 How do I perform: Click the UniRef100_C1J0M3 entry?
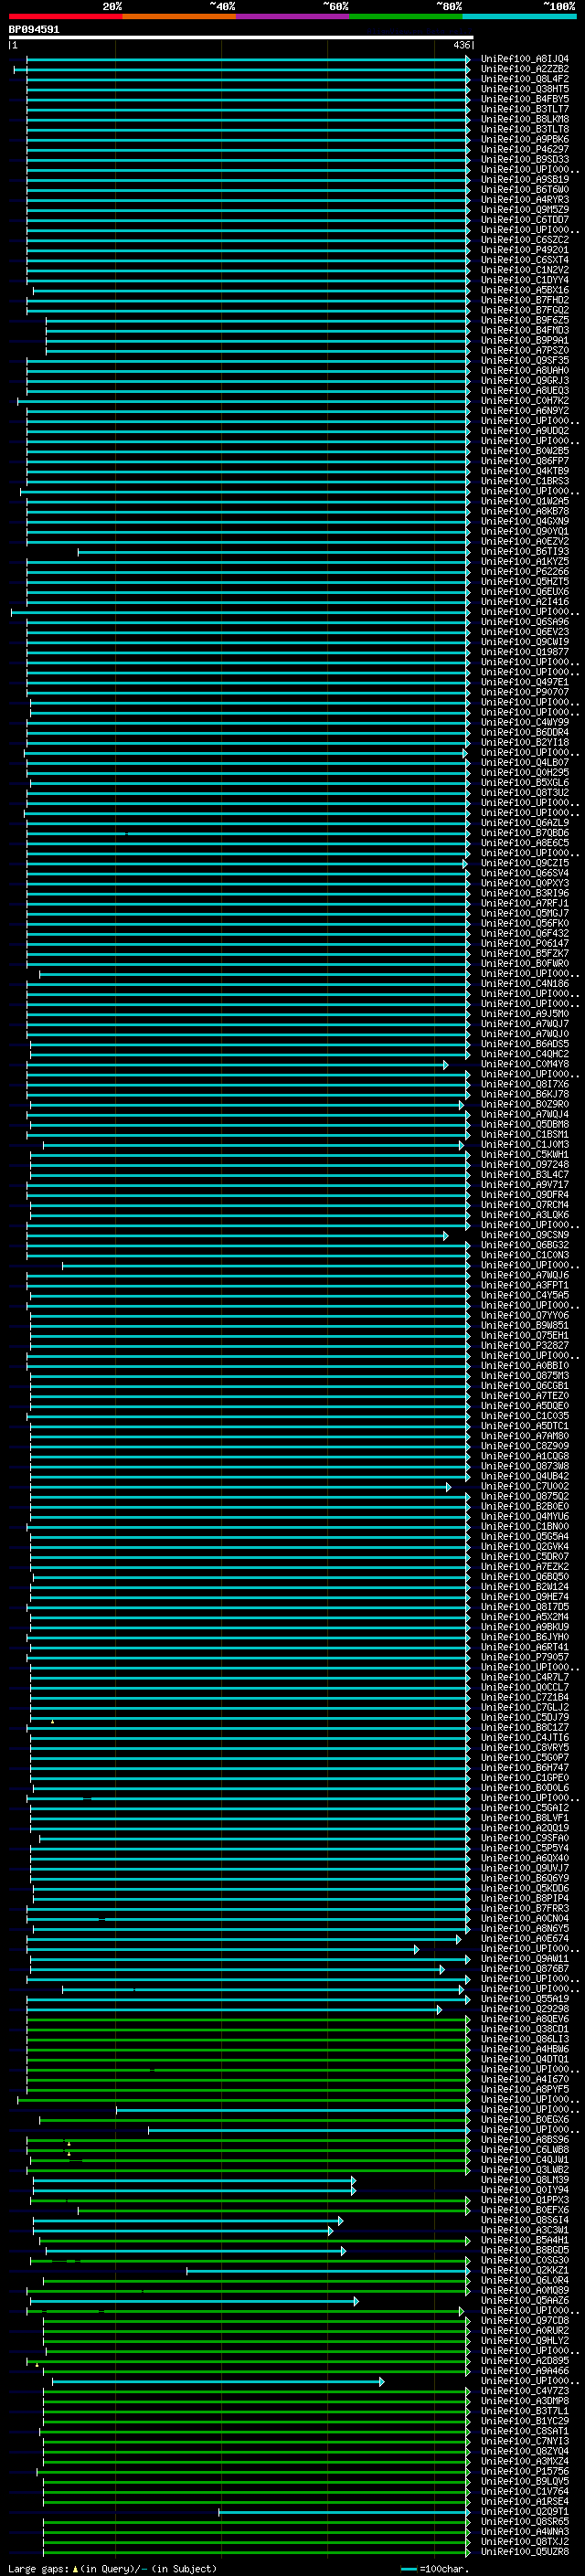click(x=524, y=1144)
